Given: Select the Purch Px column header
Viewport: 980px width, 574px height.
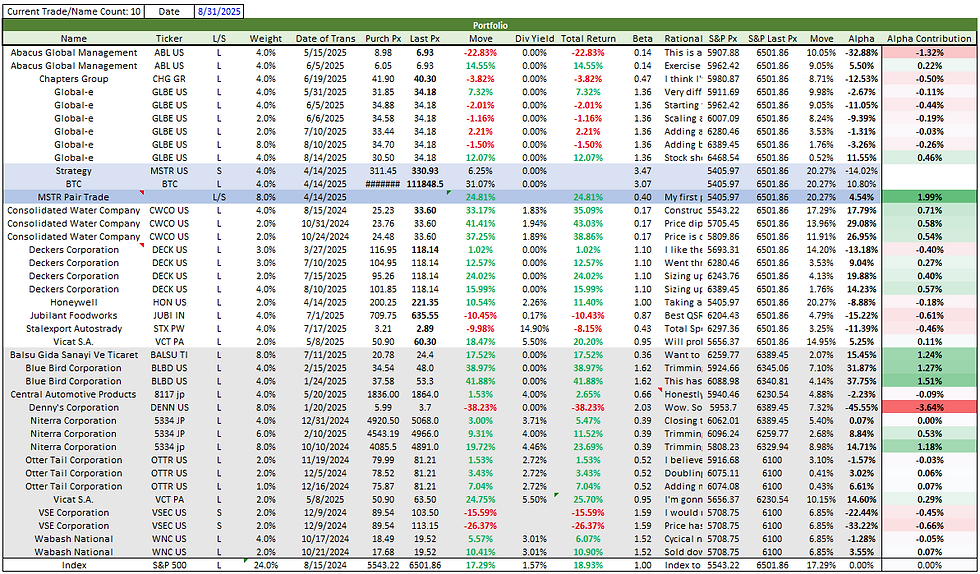Looking at the screenshot, I should point(383,39).
